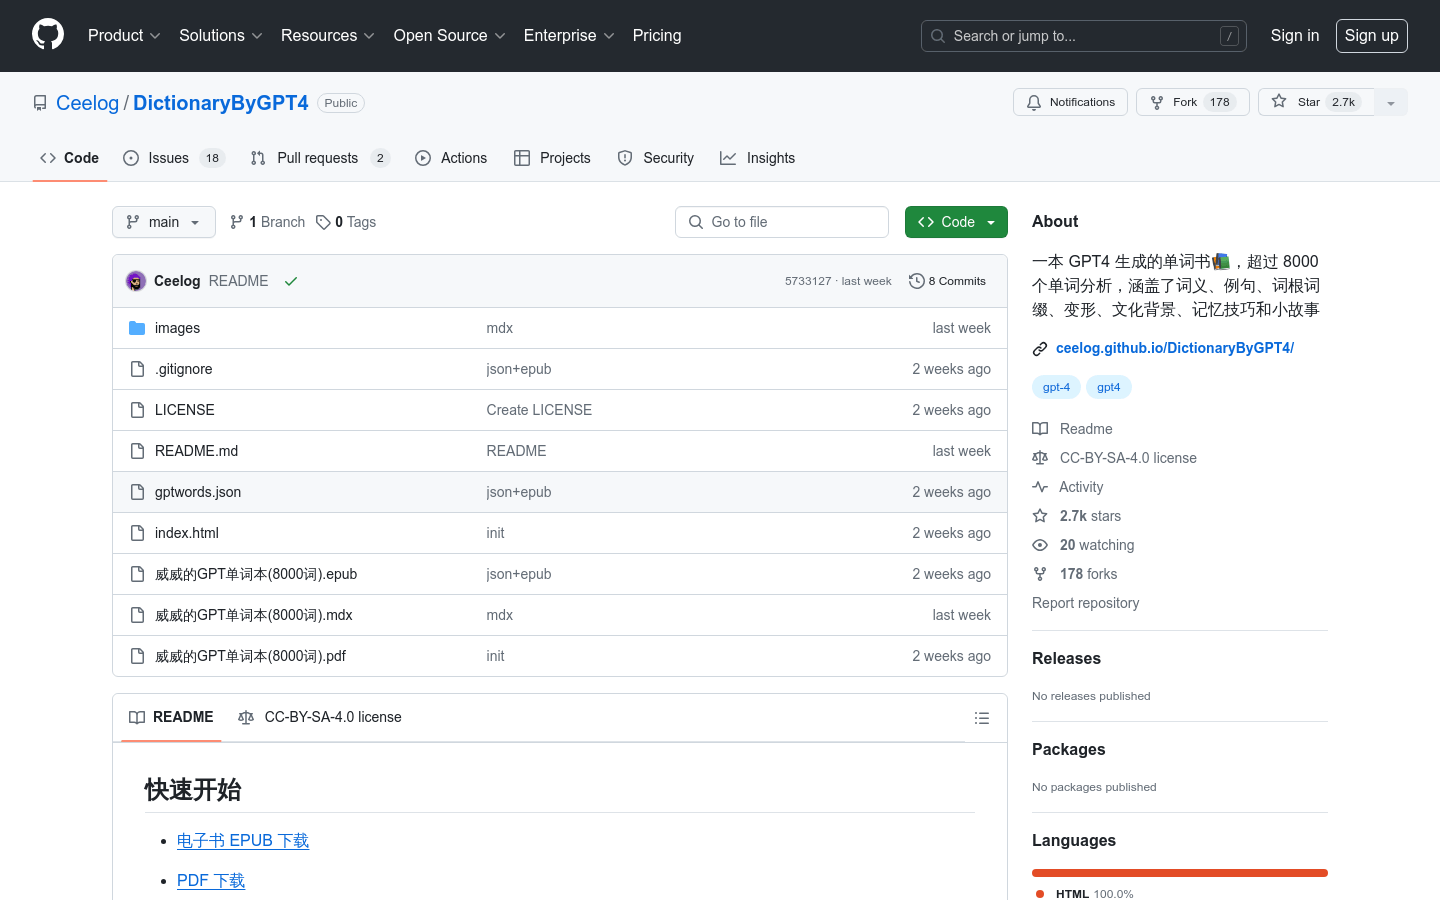Screen dimensions: 1440x900
Task: Click the repository icon beside Ceelog
Action: tap(40, 103)
